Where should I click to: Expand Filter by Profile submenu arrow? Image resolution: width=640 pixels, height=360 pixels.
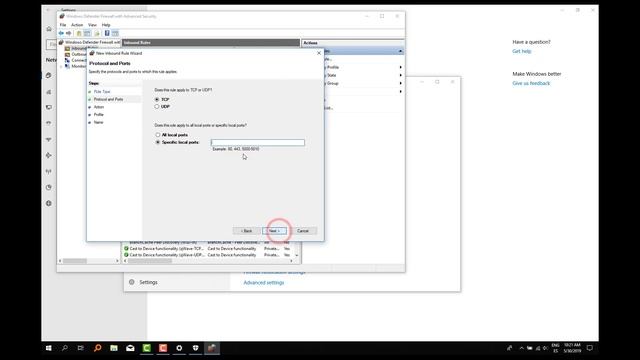(x=400, y=67)
